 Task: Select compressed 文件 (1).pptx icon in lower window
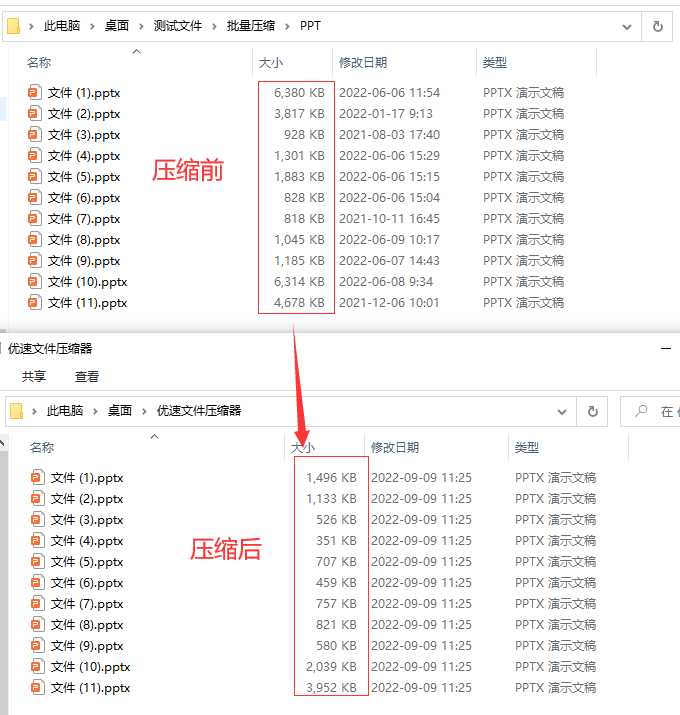(37, 477)
